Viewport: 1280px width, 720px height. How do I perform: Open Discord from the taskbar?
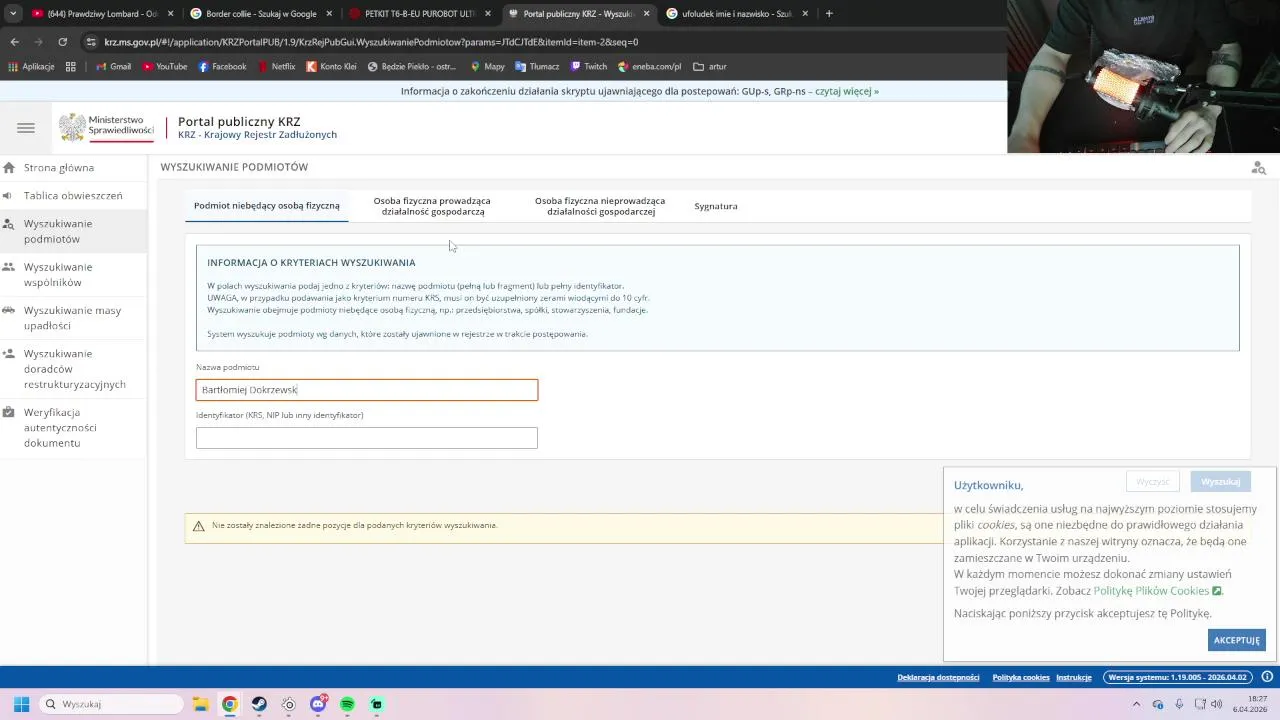click(318, 704)
